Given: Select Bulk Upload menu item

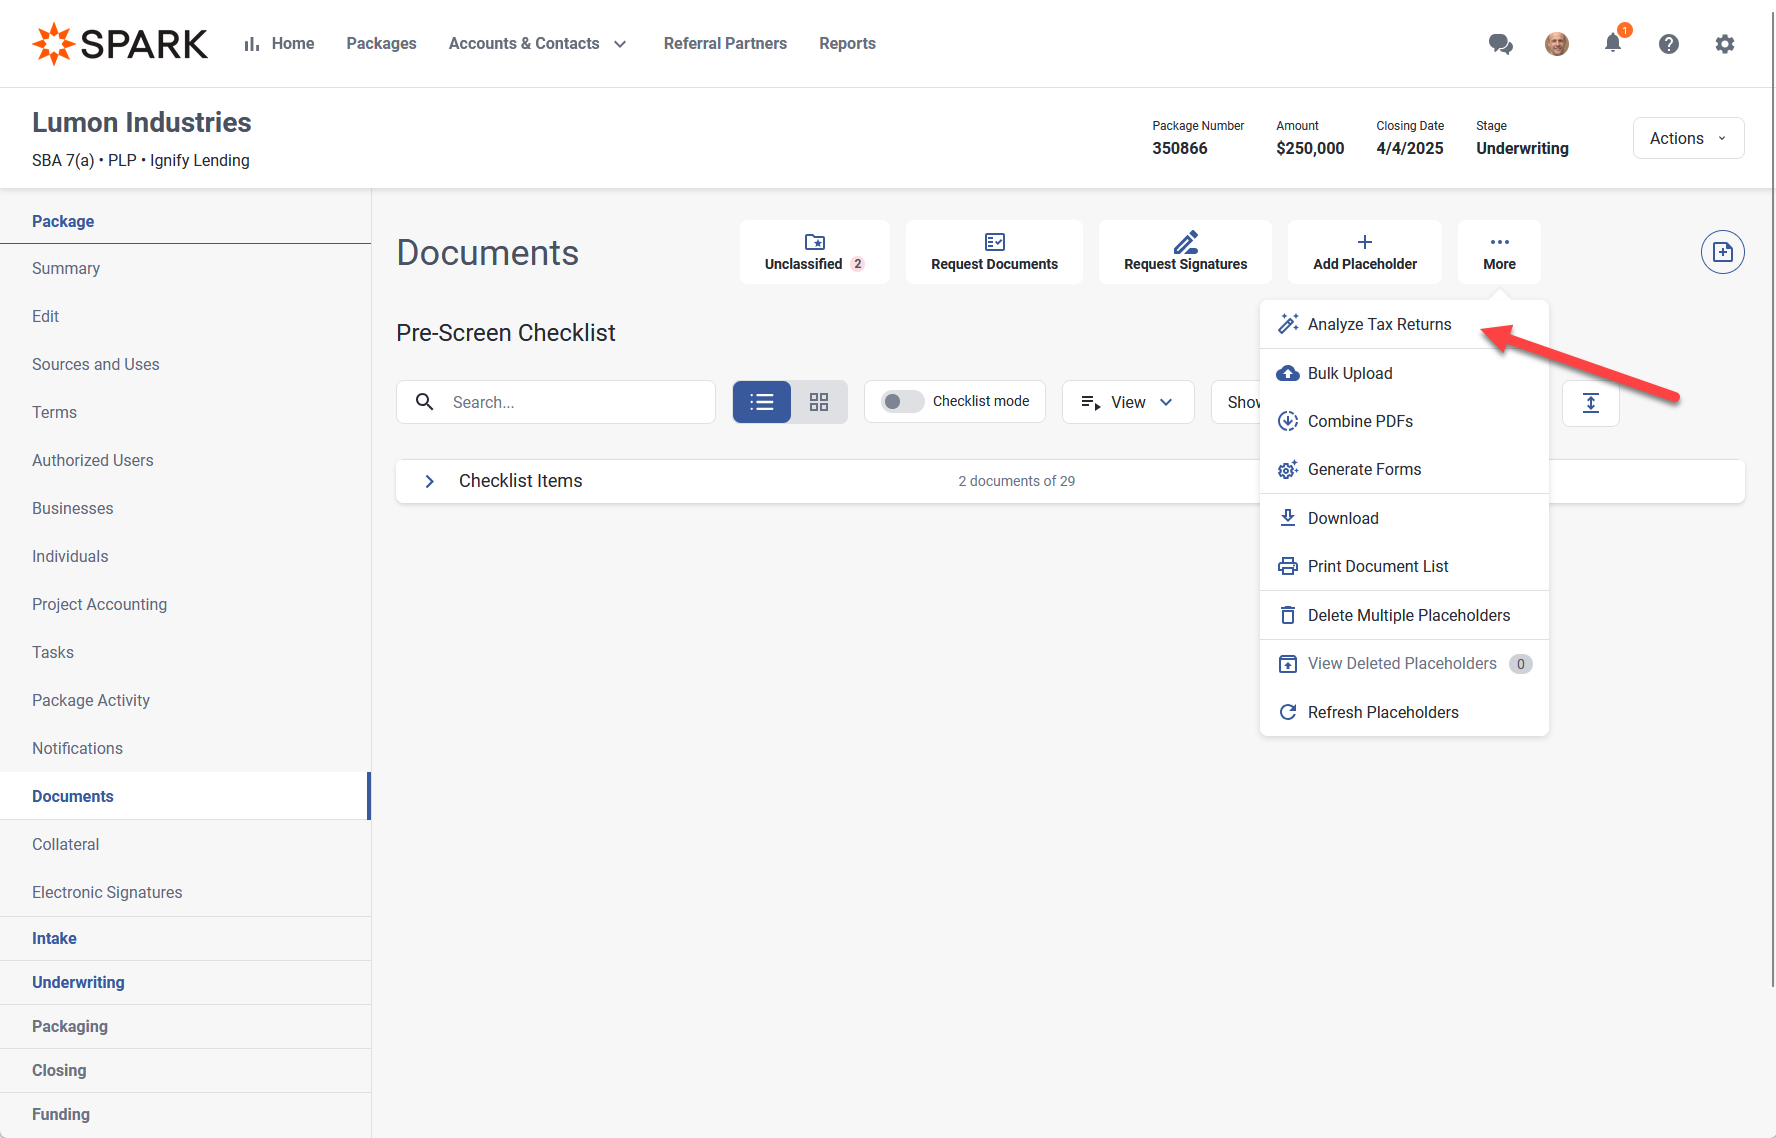Looking at the screenshot, I should click(x=1404, y=373).
